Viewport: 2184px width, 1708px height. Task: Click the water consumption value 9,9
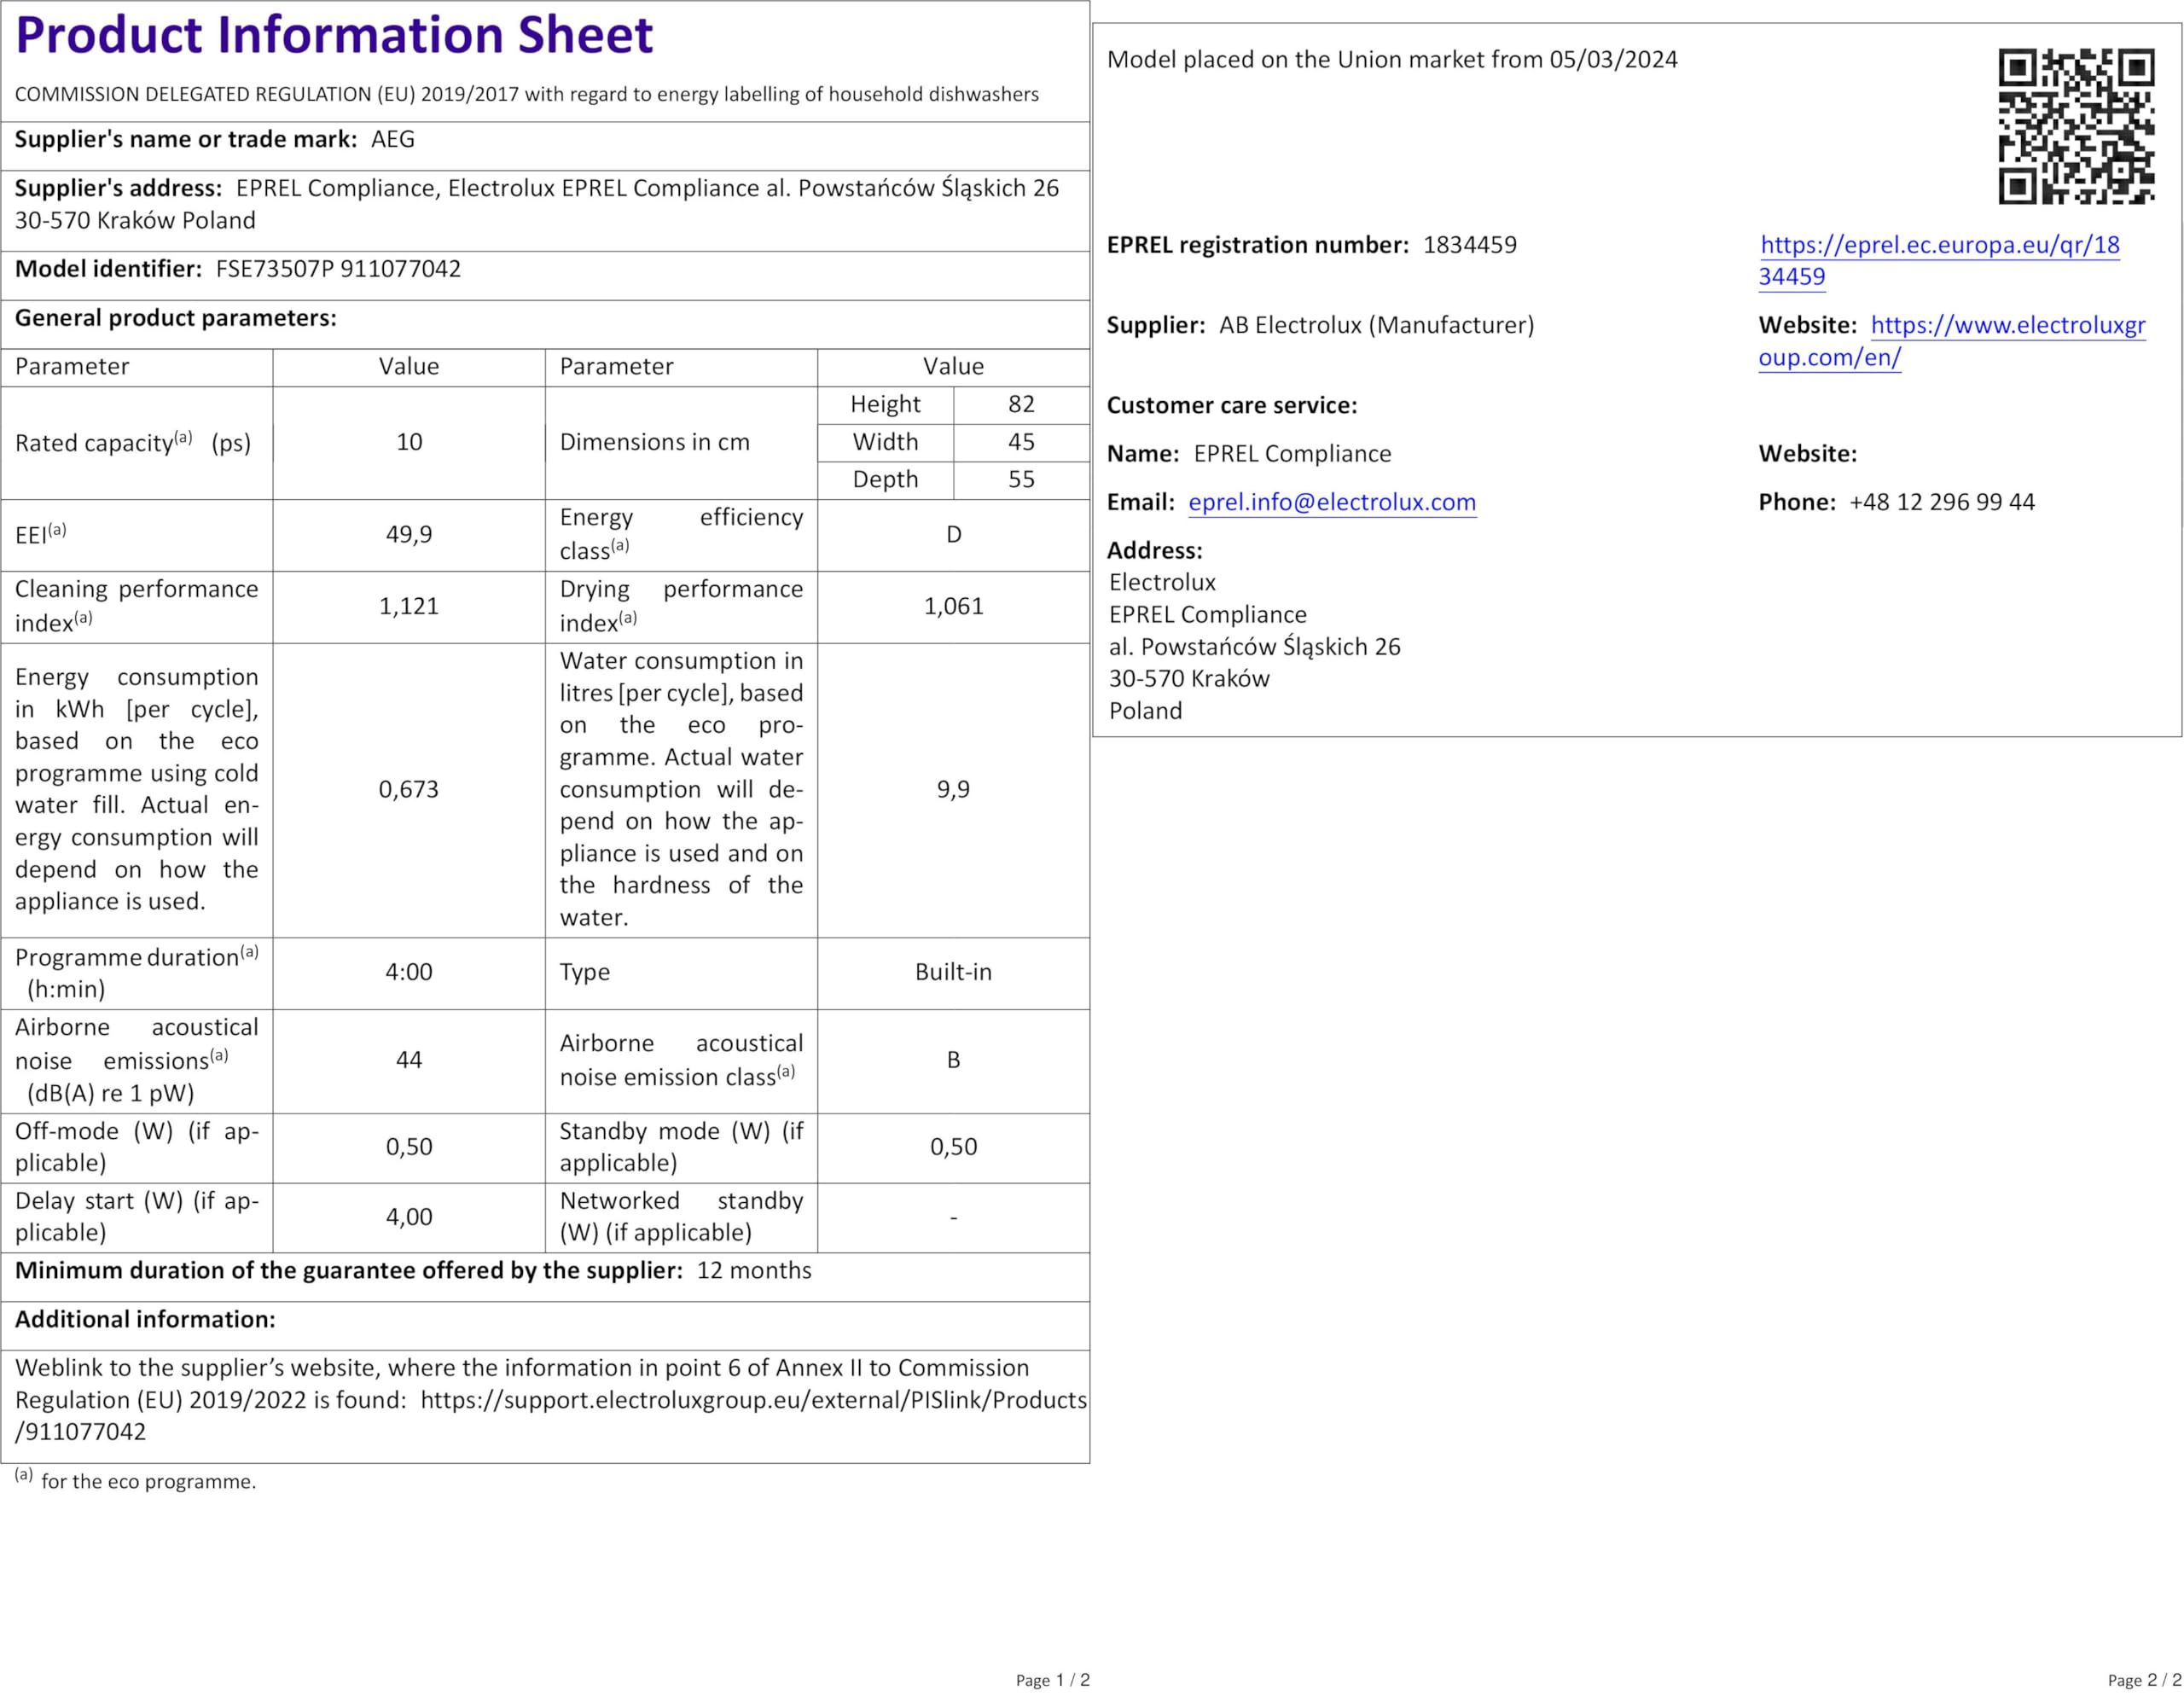953,789
